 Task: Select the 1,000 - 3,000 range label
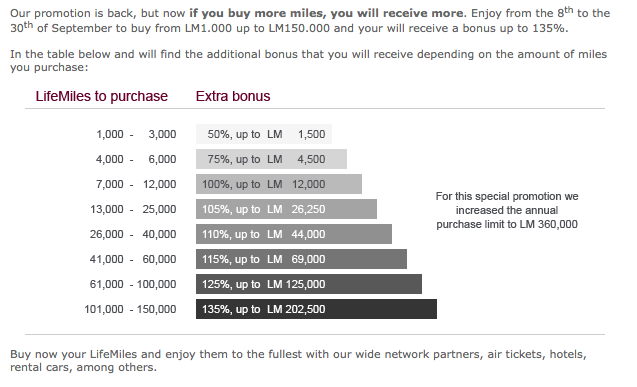(x=136, y=134)
